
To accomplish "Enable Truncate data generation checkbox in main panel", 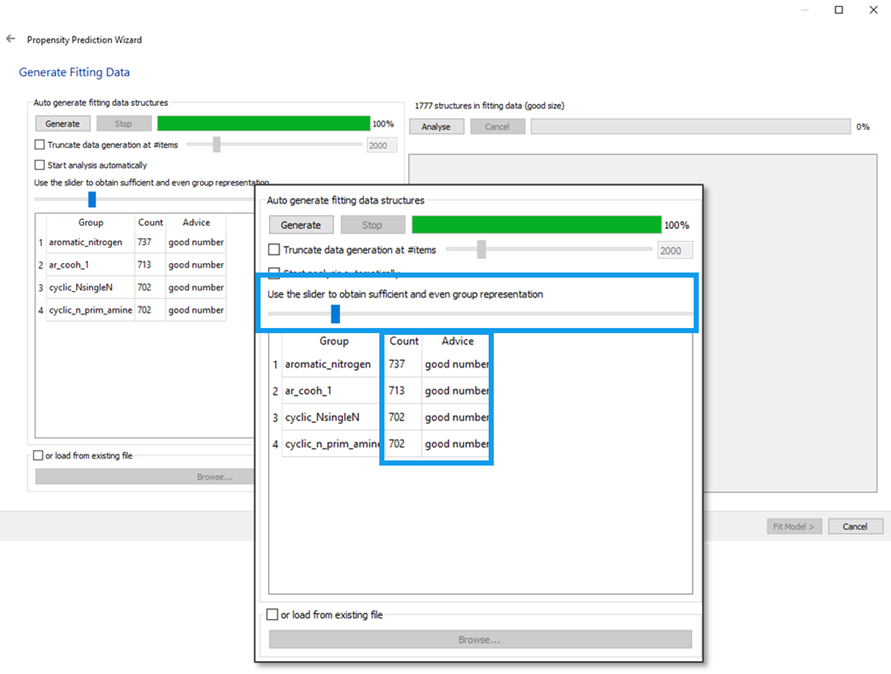I will [40, 145].
